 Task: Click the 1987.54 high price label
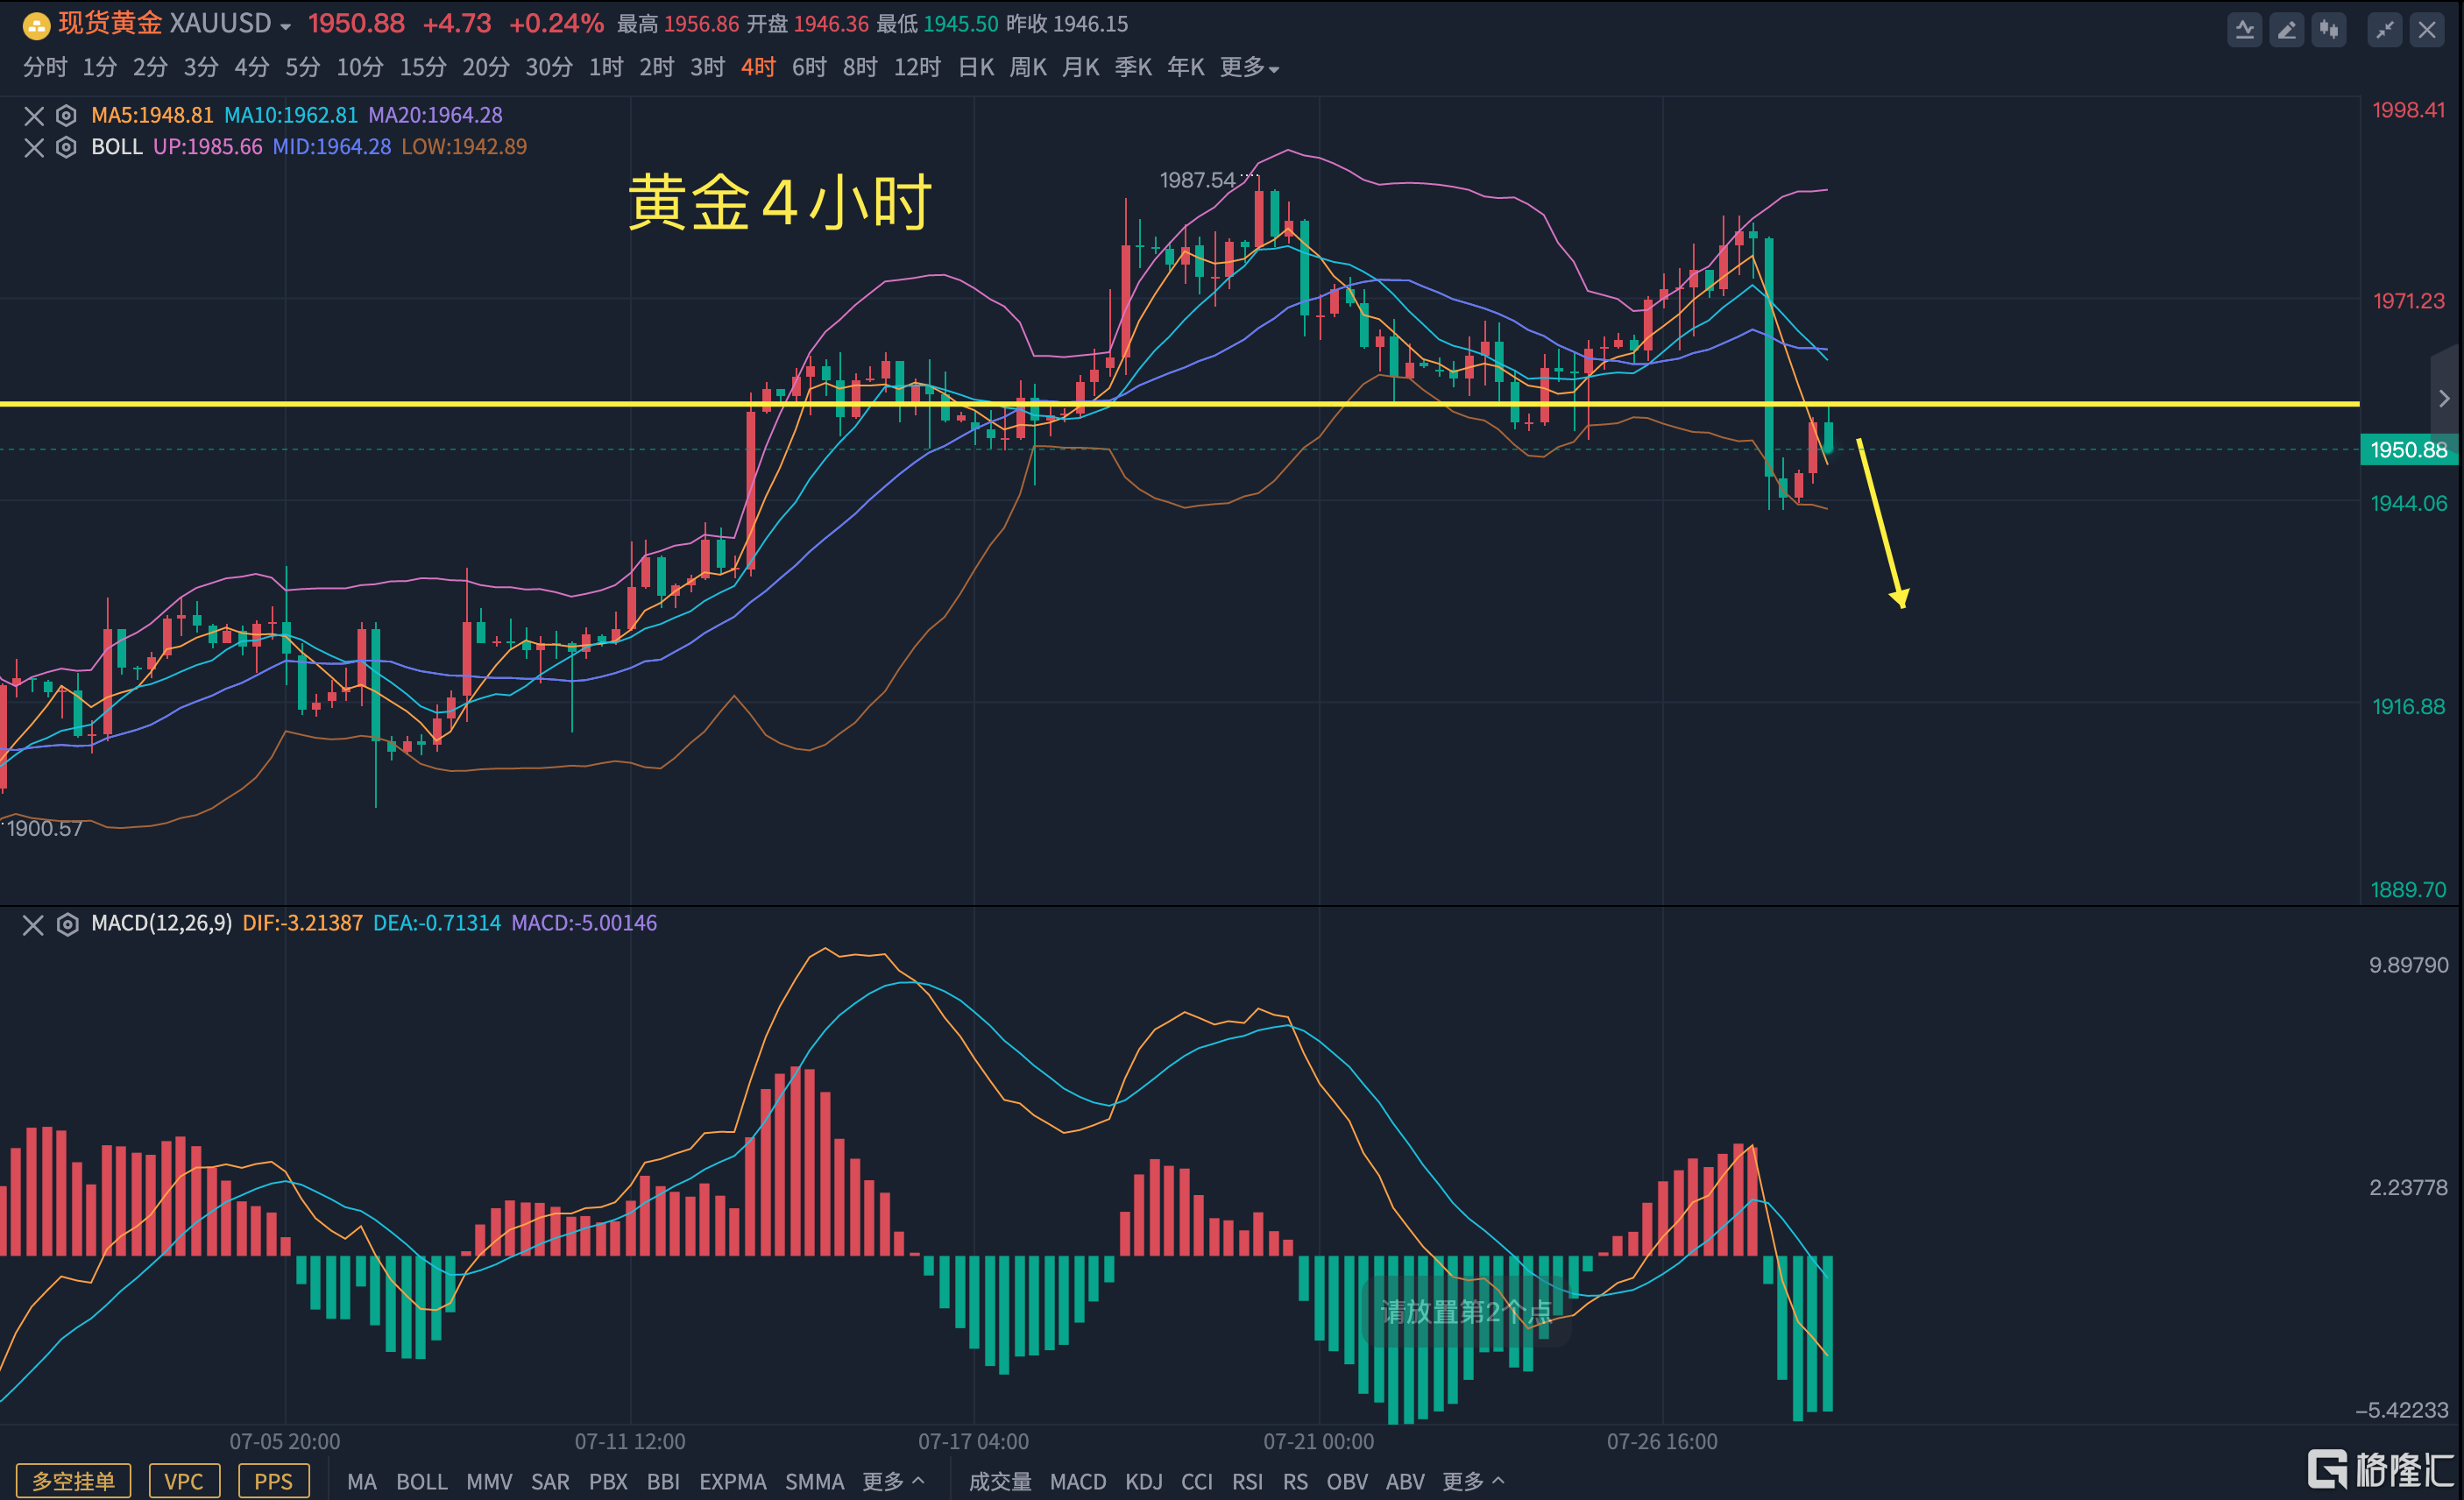(1197, 181)
